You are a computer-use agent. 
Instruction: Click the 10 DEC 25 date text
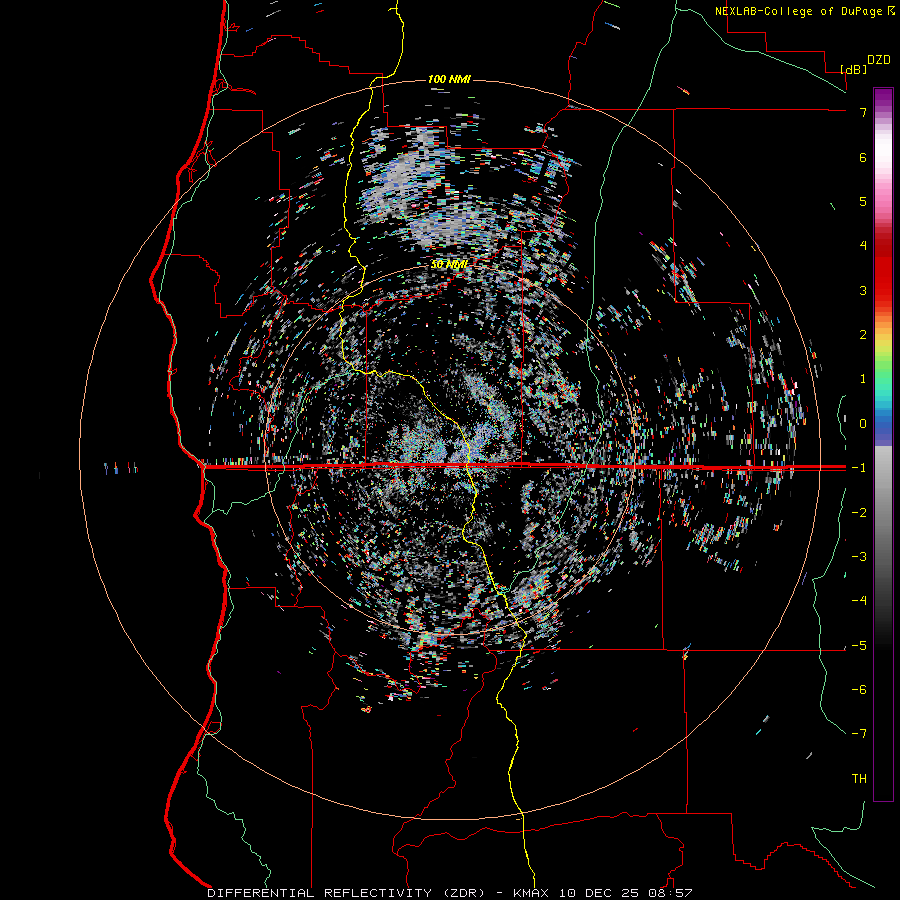tap(600, 893)
